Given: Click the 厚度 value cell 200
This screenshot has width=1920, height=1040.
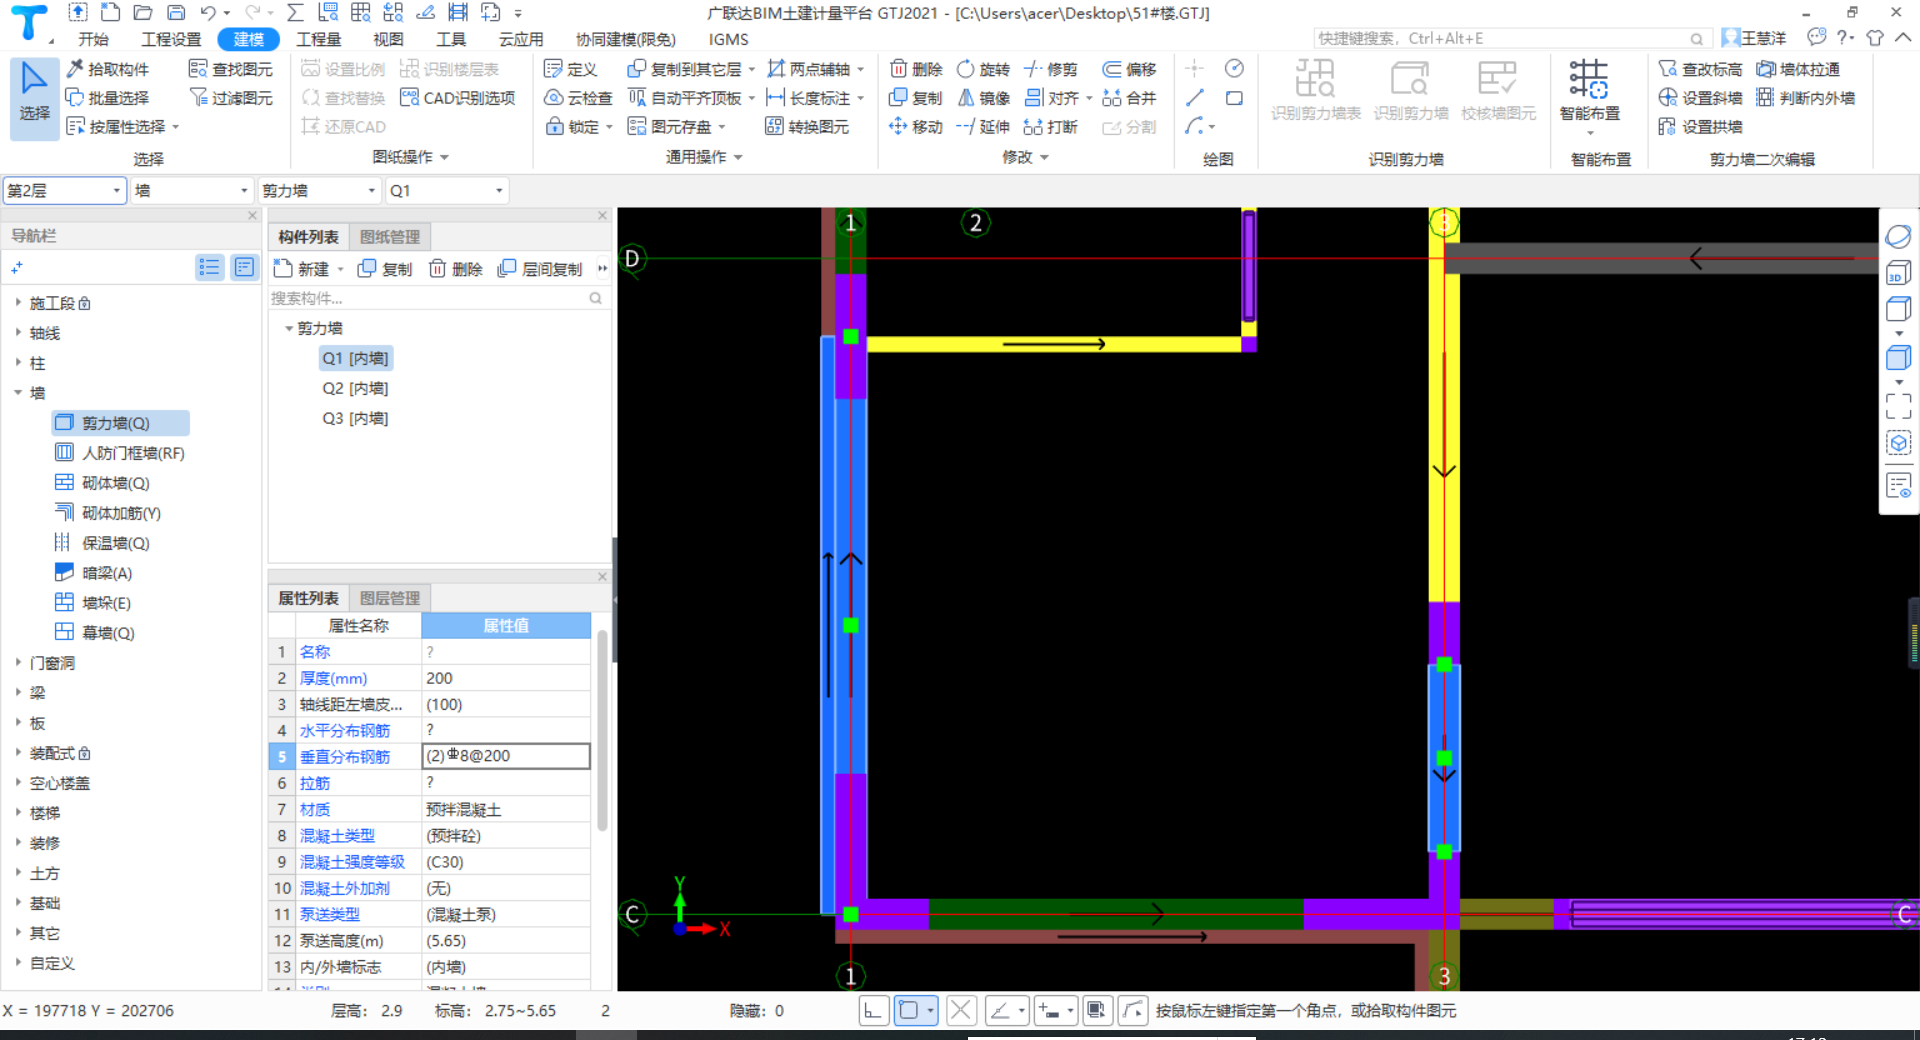Looking at the screenshot, I should tap(506, 678).
